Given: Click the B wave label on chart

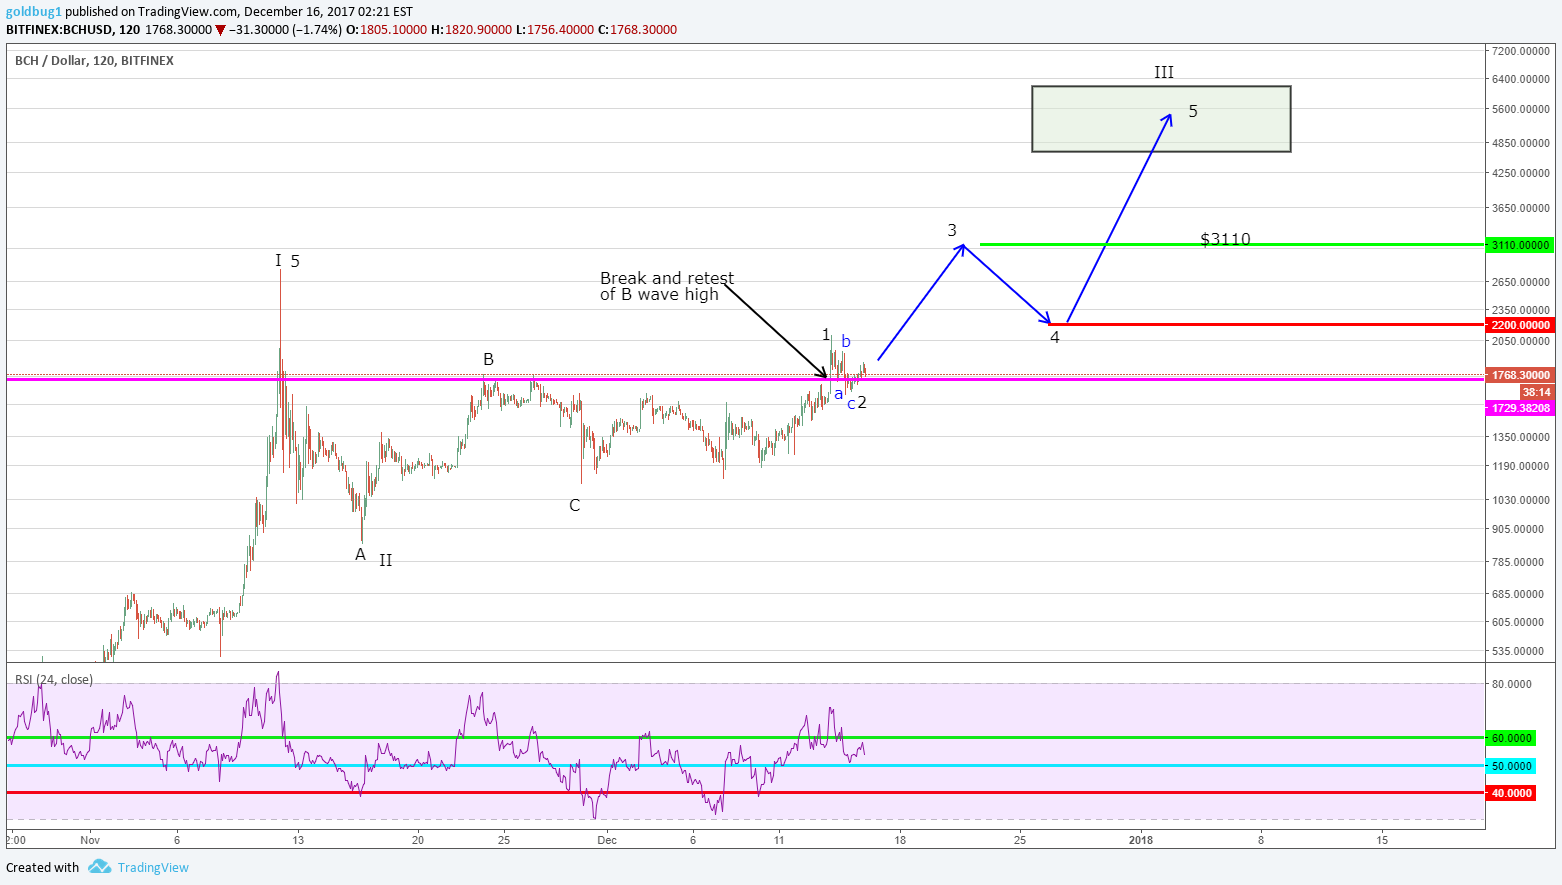Looking at the screenshot, I should [x=488, y=360].
